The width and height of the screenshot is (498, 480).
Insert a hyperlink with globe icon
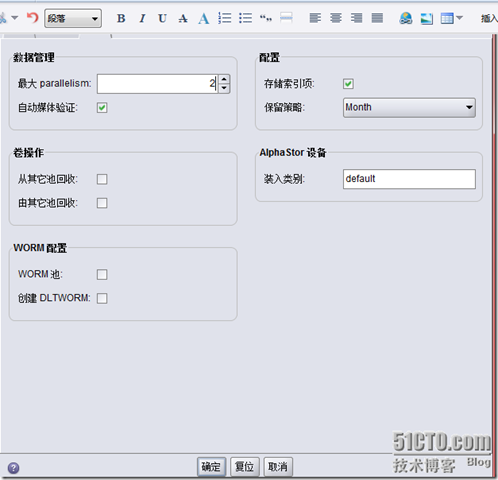pos(406,18)
